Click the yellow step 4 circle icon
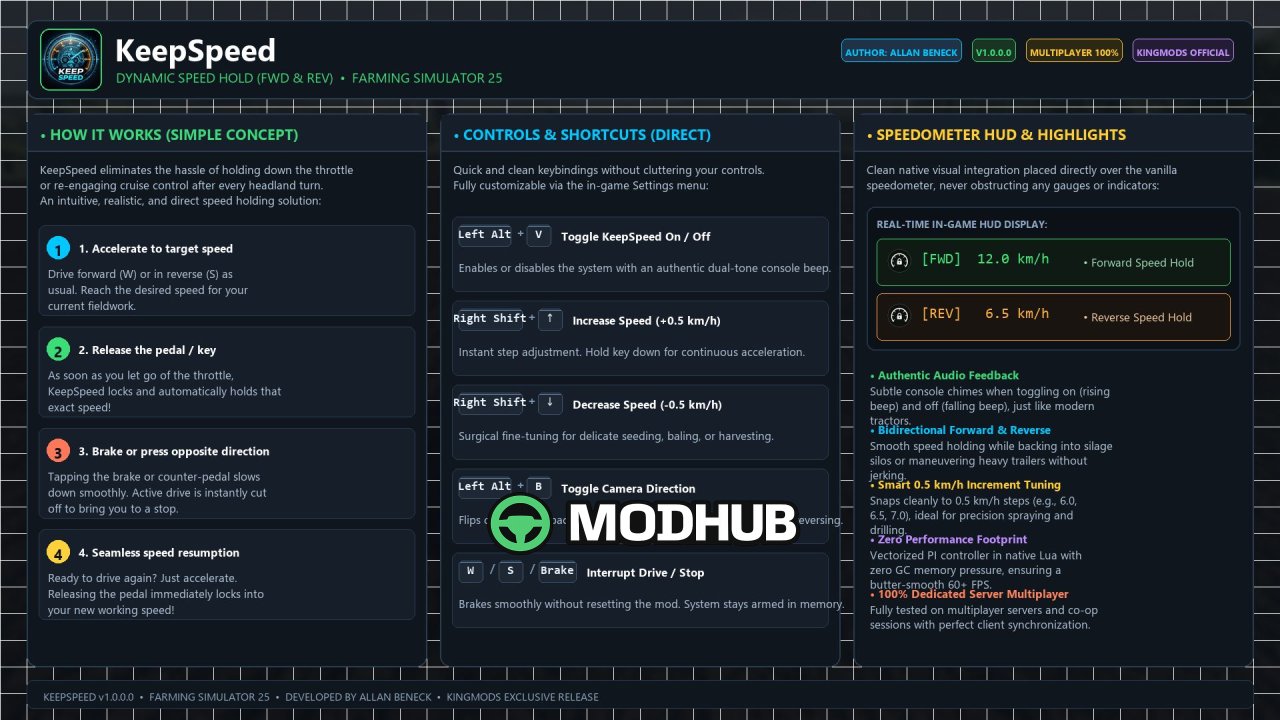The height and width of the screenshot is (720, 1280). (58, 552)
